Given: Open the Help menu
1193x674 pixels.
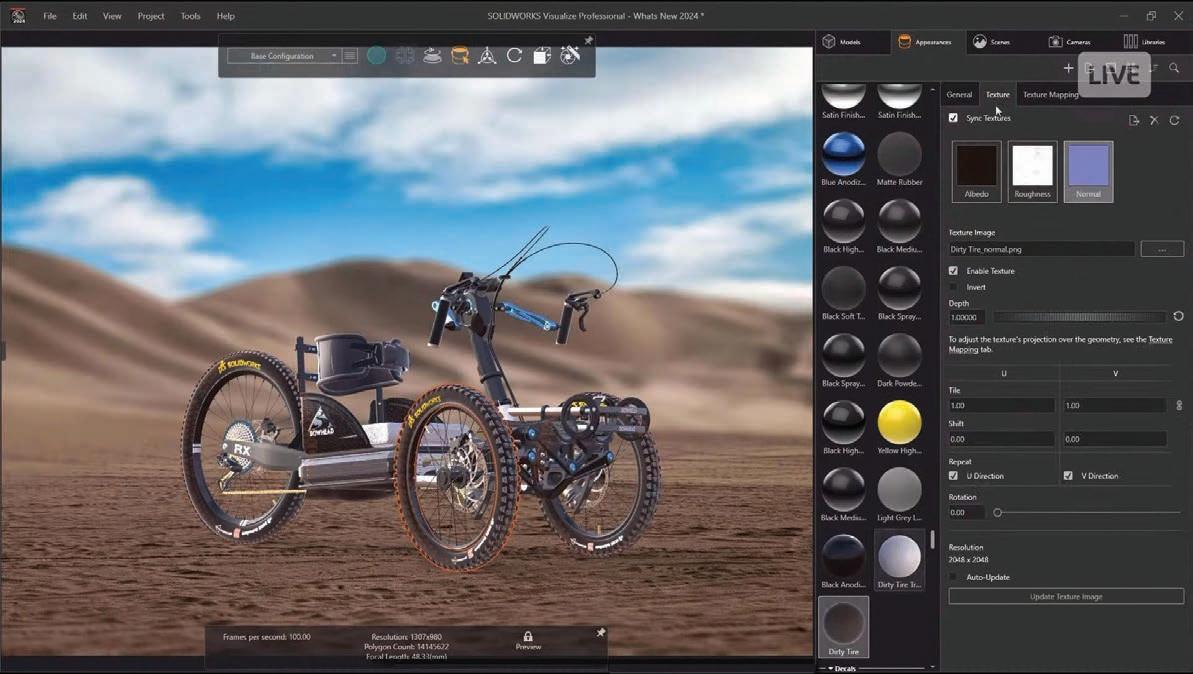Looking at the screenshot, I should point(225,16).
